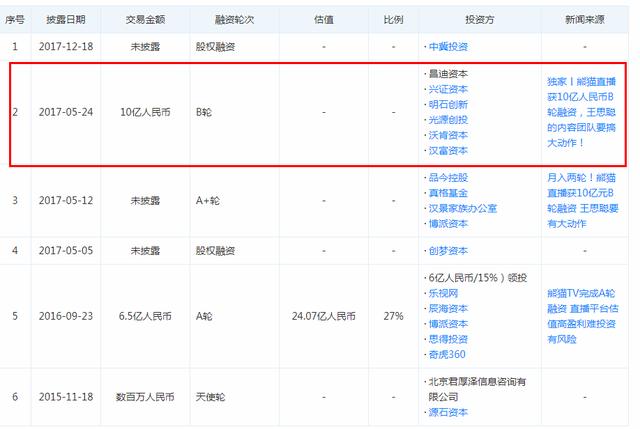This screenshot has width=640, height=429.
Task: Open the 真格基金 investor link
Action: click(448, 193)
